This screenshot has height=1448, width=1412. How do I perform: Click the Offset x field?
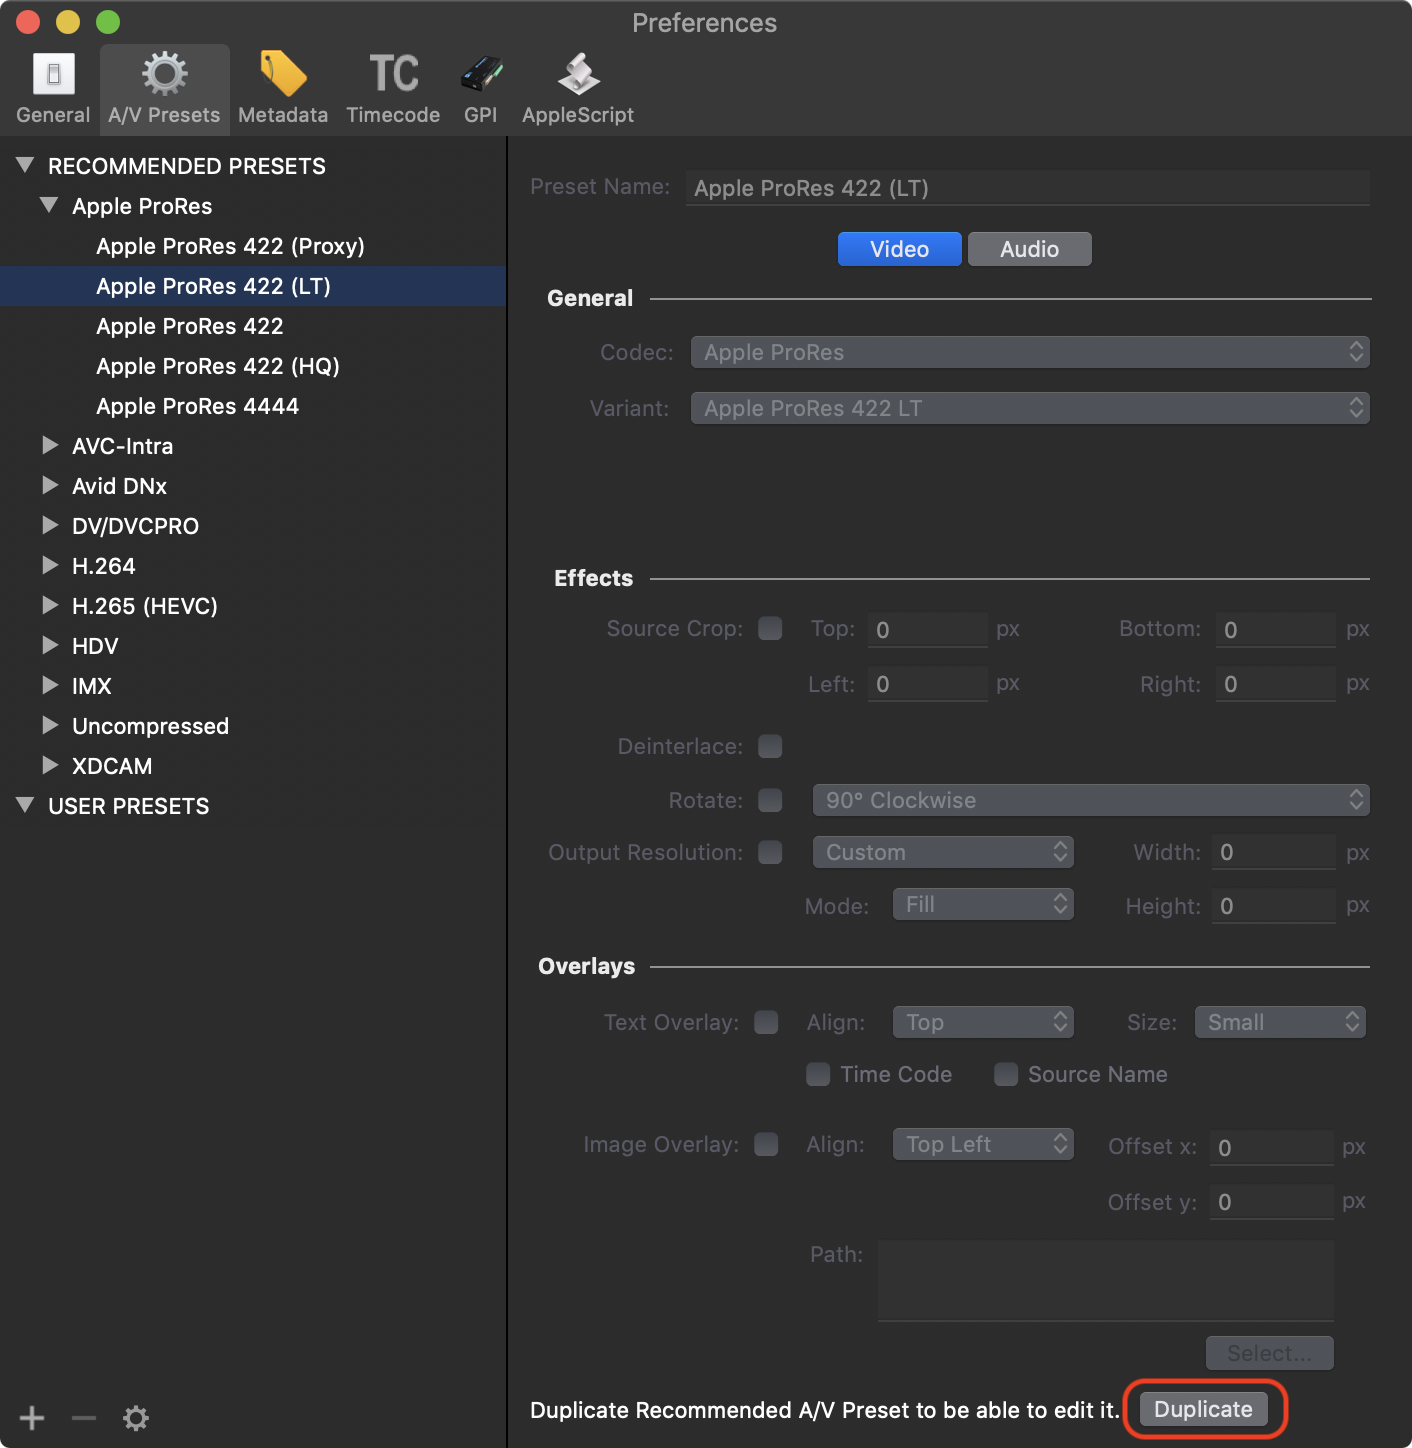click(1272, 1147)
